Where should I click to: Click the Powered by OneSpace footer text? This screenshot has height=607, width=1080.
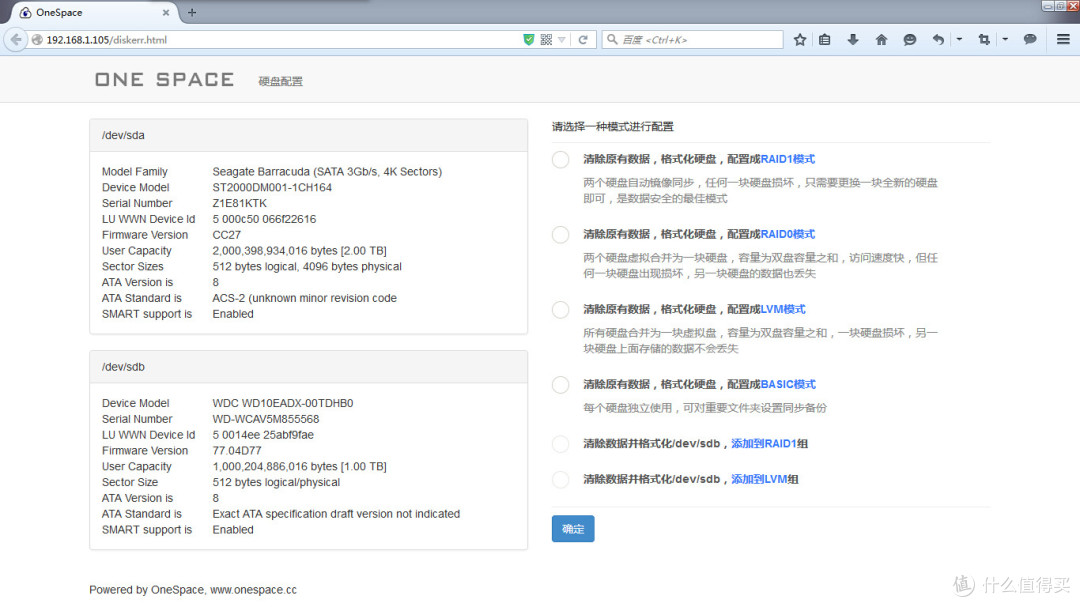pos(193,590)
